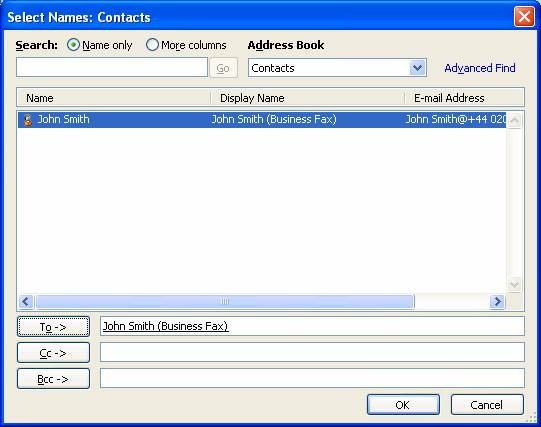Click in the Search text field
This screenshot has height=427, width=541.
click(x=112, y=67)
